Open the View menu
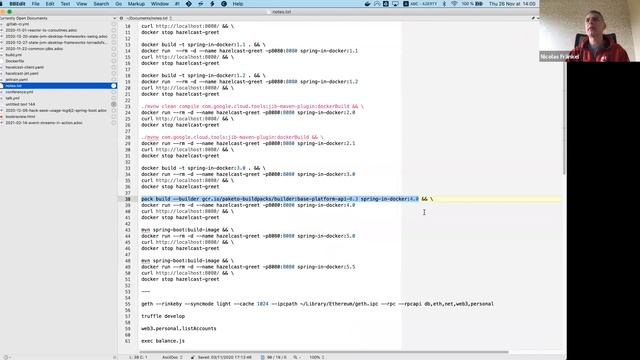This screenshot has width=640, height=360. pos(81,4)
